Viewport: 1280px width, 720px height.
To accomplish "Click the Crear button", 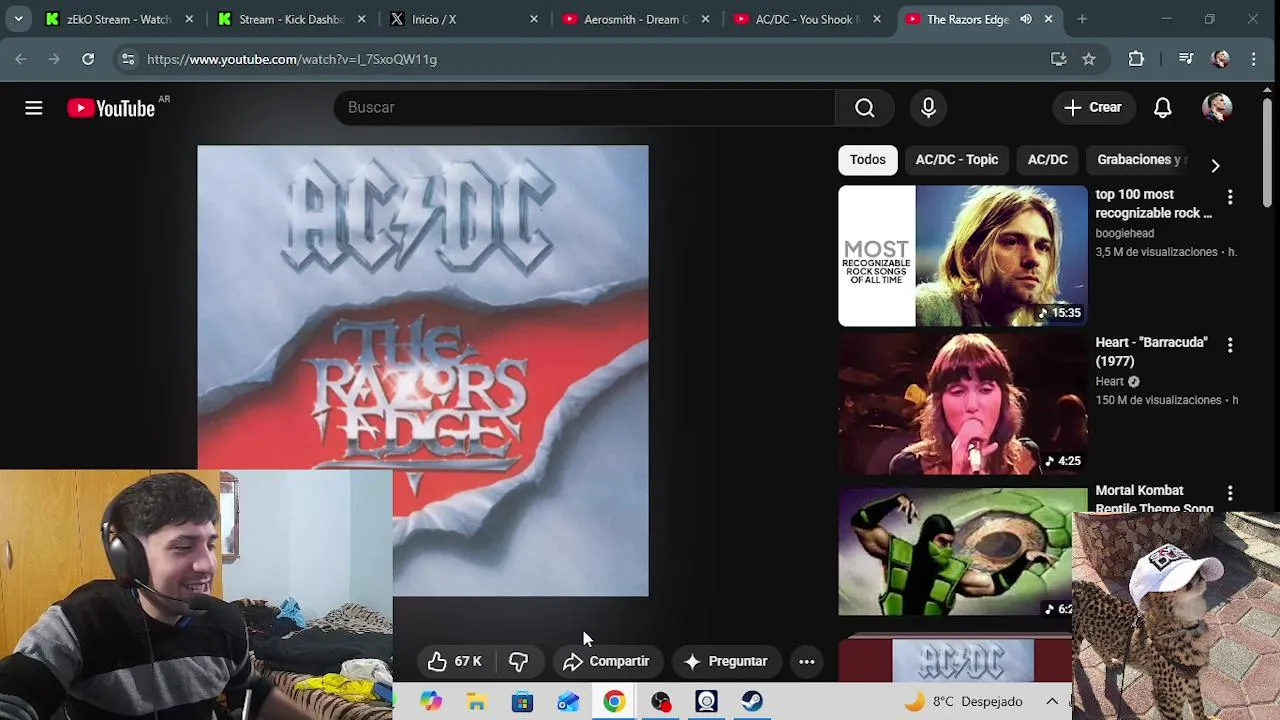I will pyautogui.click(x=1093, y=108).
